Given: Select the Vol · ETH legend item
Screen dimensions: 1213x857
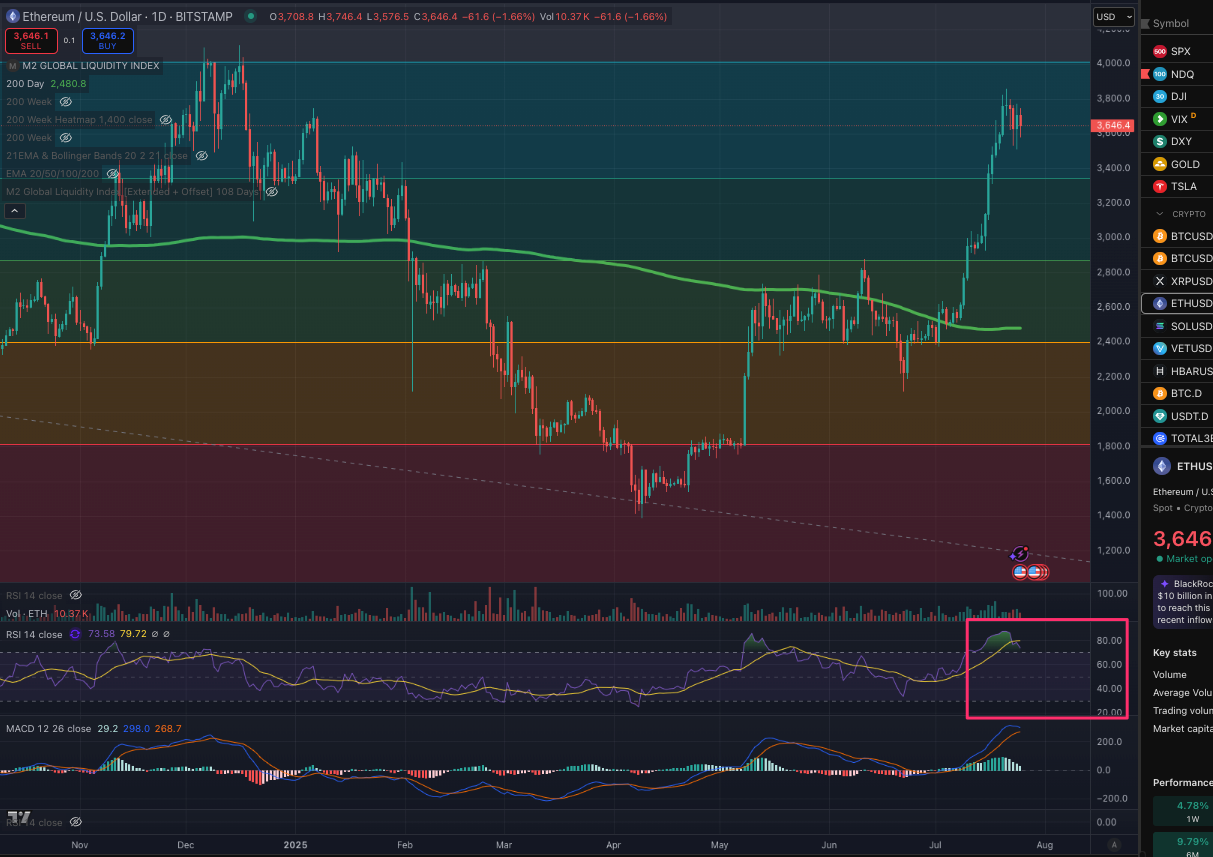Looking at the screenshot, I should click(27, 613).
